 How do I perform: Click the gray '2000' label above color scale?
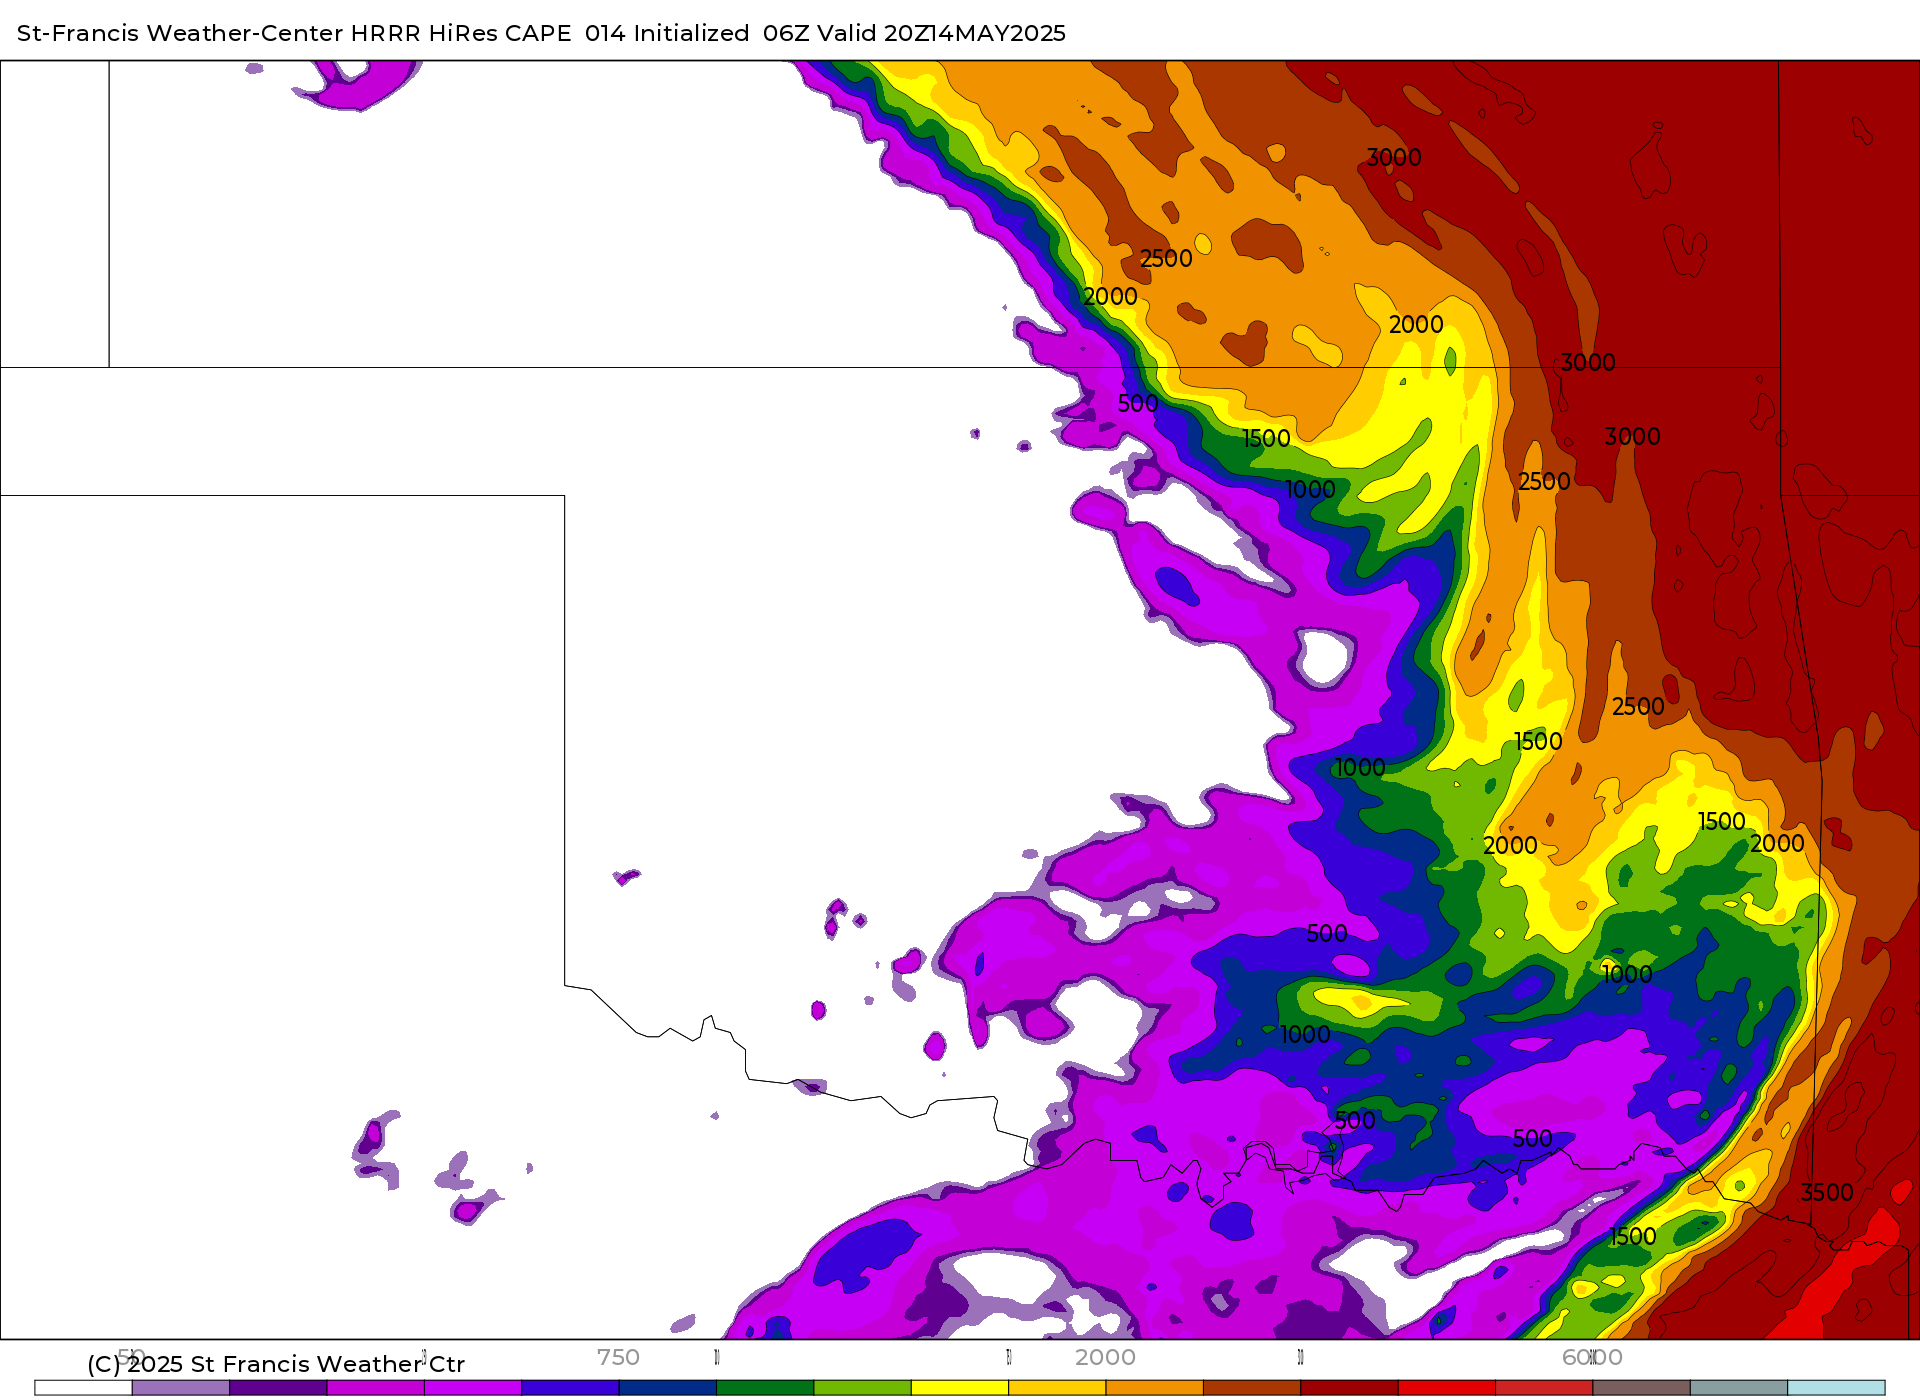(1105, 1357)
